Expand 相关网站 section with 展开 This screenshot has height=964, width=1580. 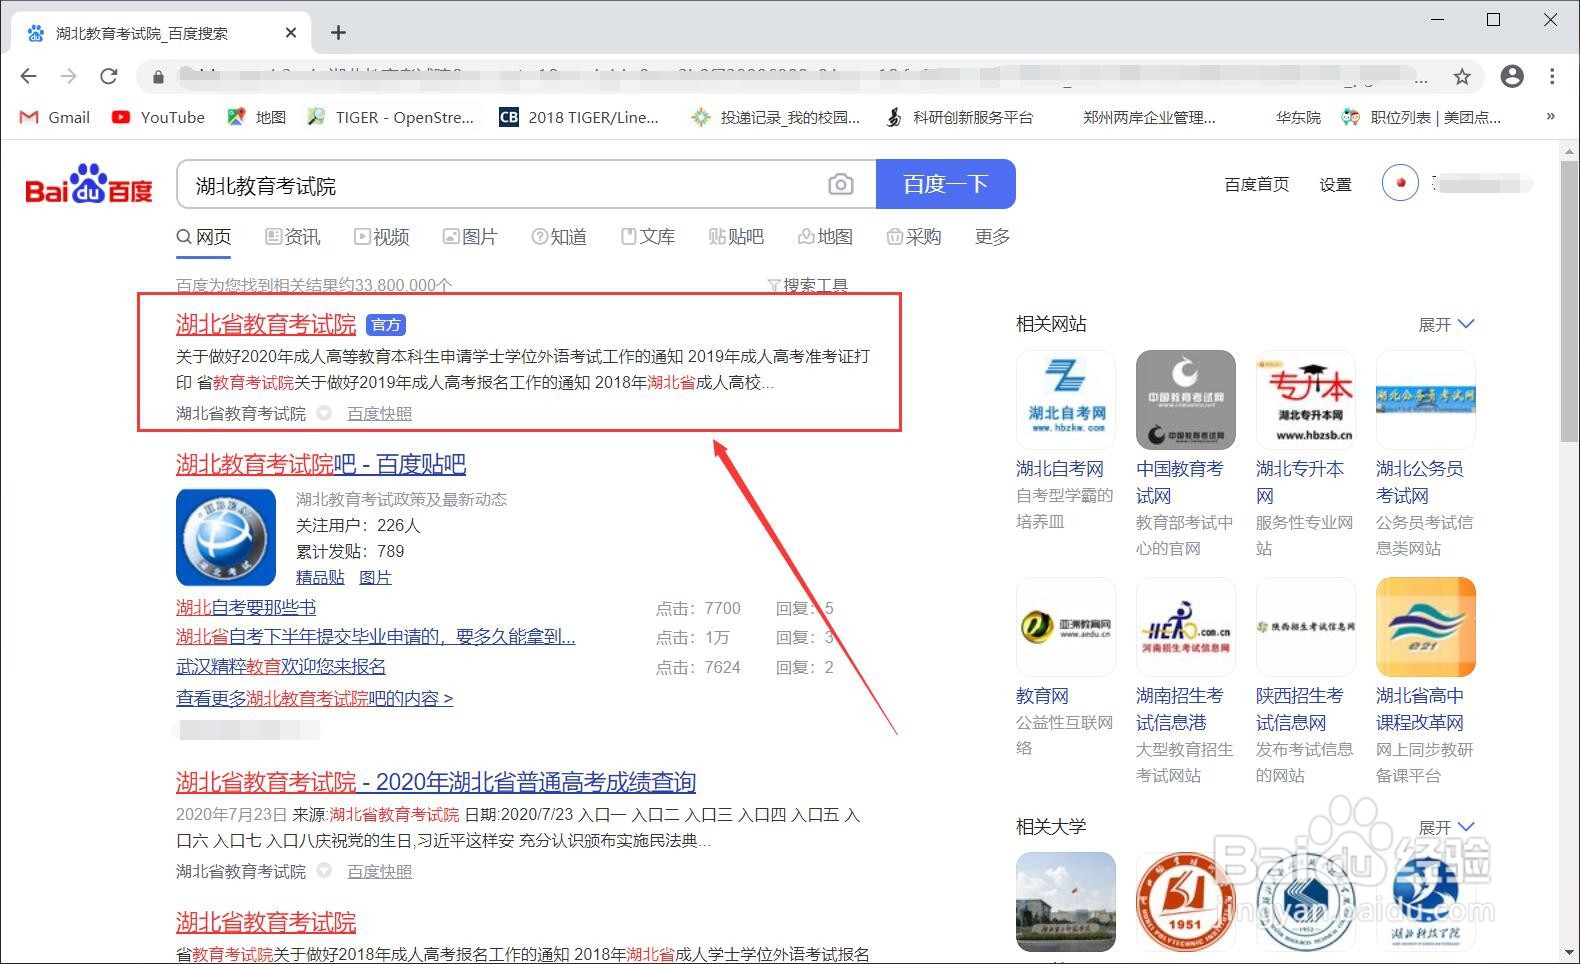point(1446,324)
